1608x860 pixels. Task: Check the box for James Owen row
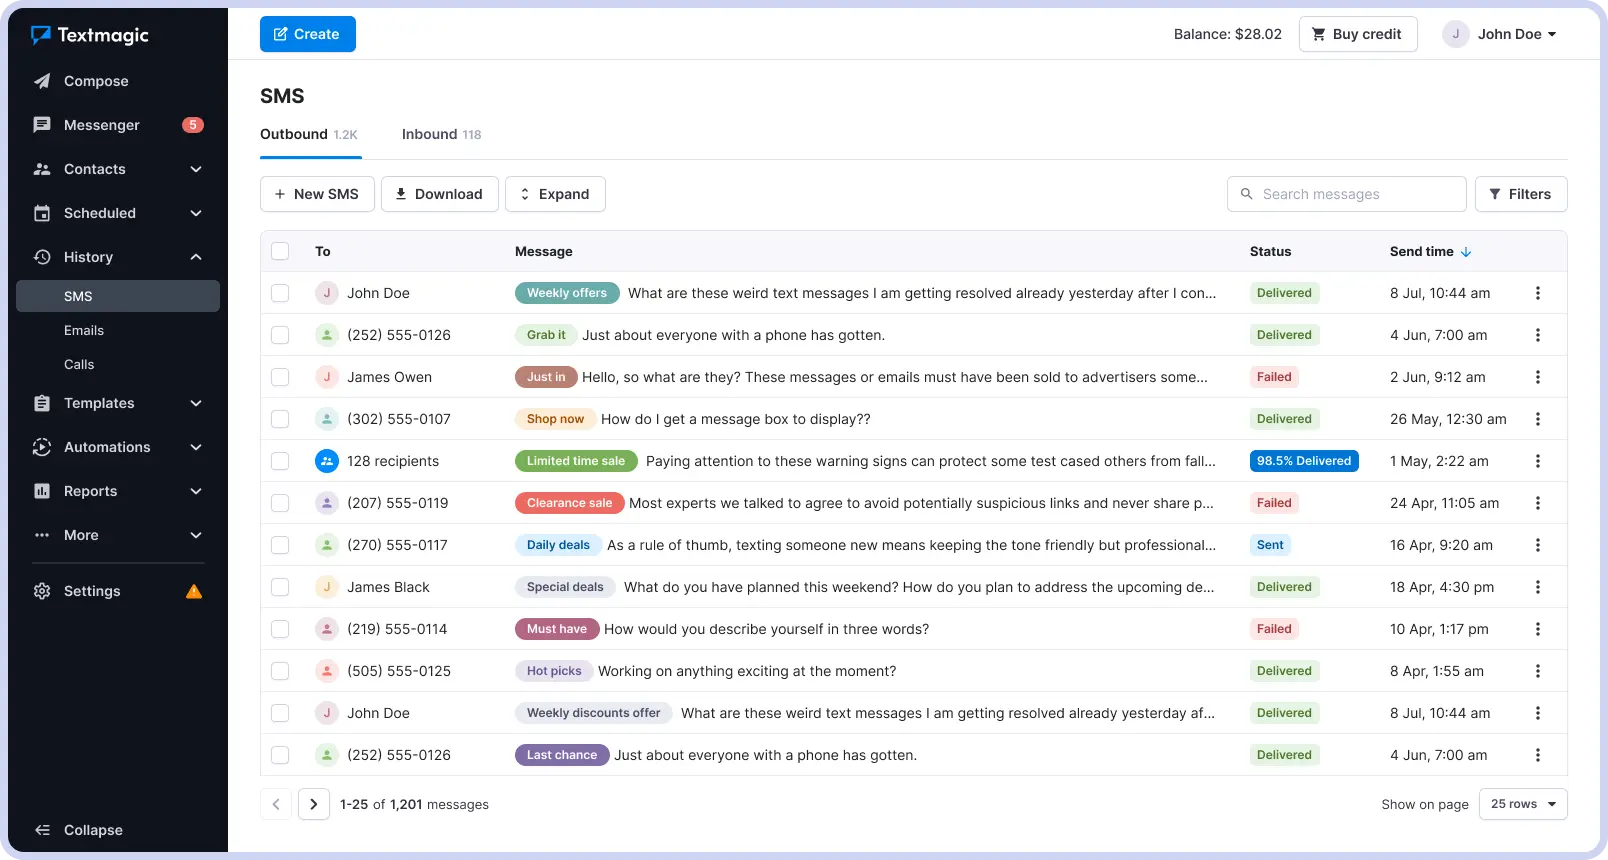click(280, 377)
